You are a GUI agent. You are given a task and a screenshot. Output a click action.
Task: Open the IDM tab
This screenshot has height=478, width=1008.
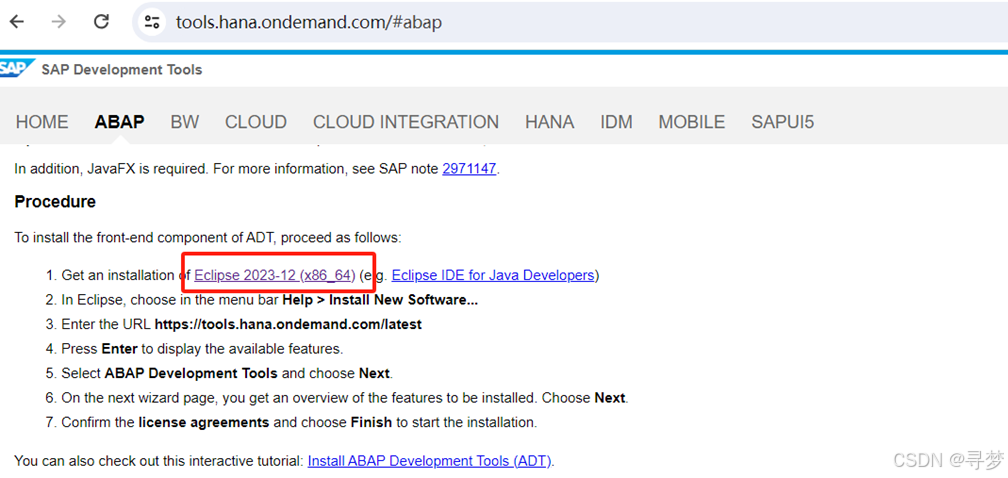click(616, 122)
